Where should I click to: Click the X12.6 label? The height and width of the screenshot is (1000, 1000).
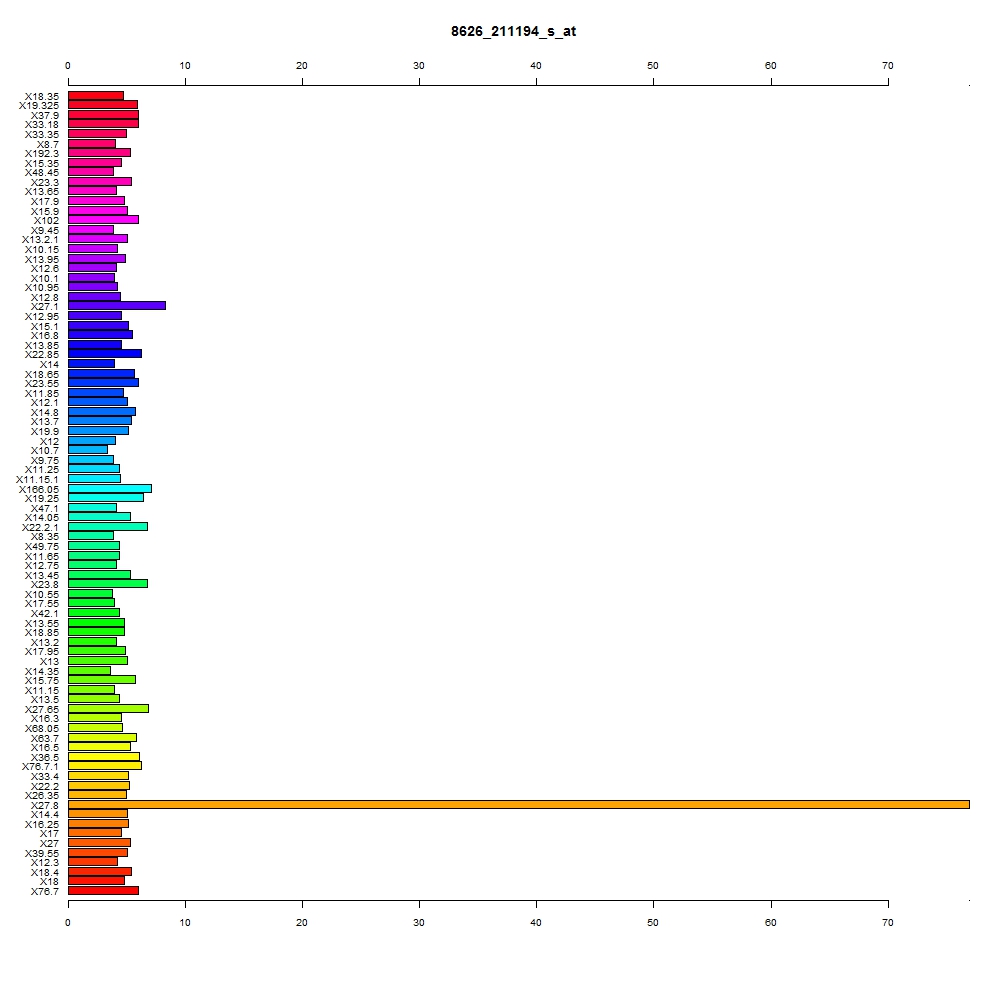pos(45,268)
